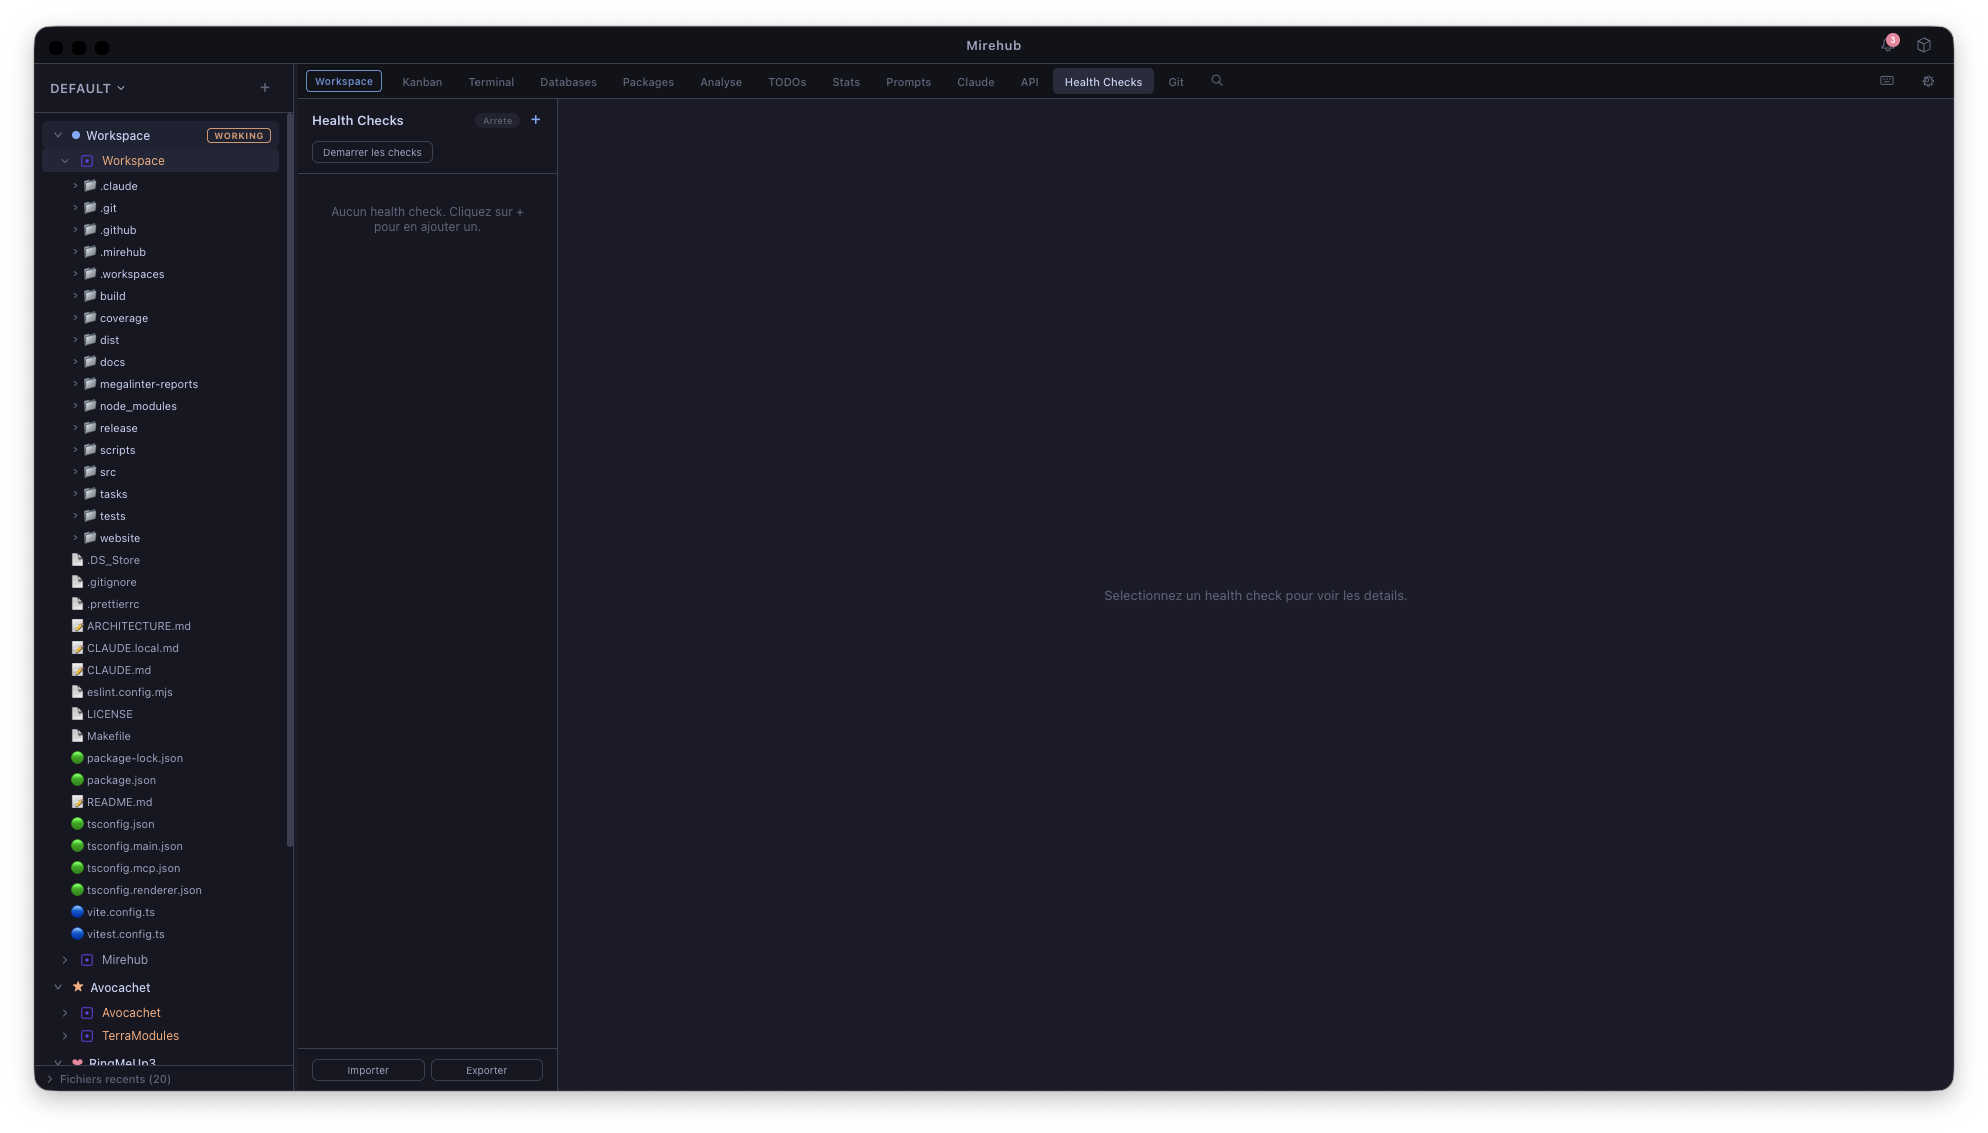Click the WORKING status badge
Image resolution: width=1988 pixels, height=1133 pixels.
click(239, 136)
